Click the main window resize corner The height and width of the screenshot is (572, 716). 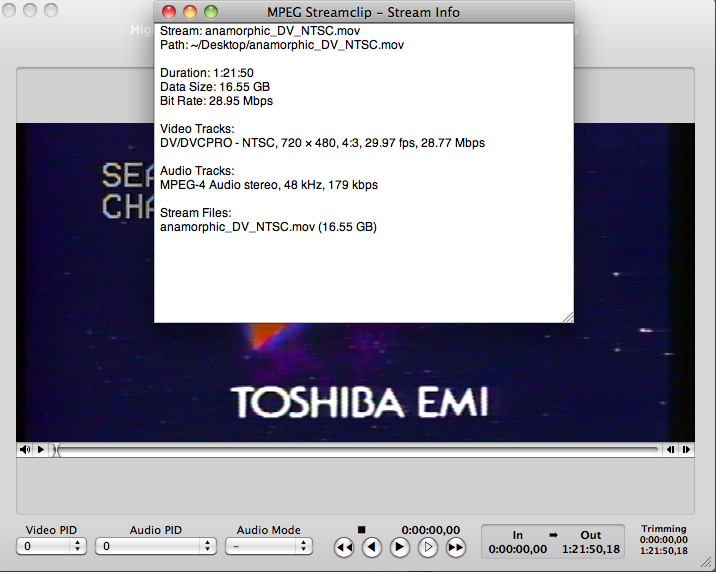click(707, 562)
